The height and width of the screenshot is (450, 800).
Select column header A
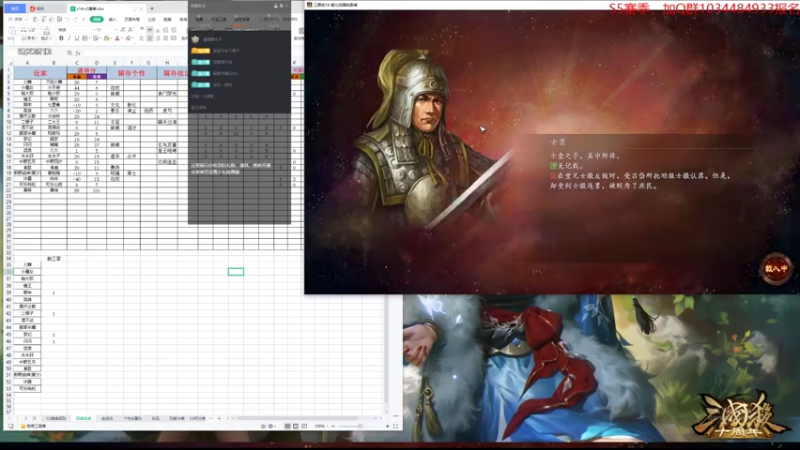tap(27, 63)
